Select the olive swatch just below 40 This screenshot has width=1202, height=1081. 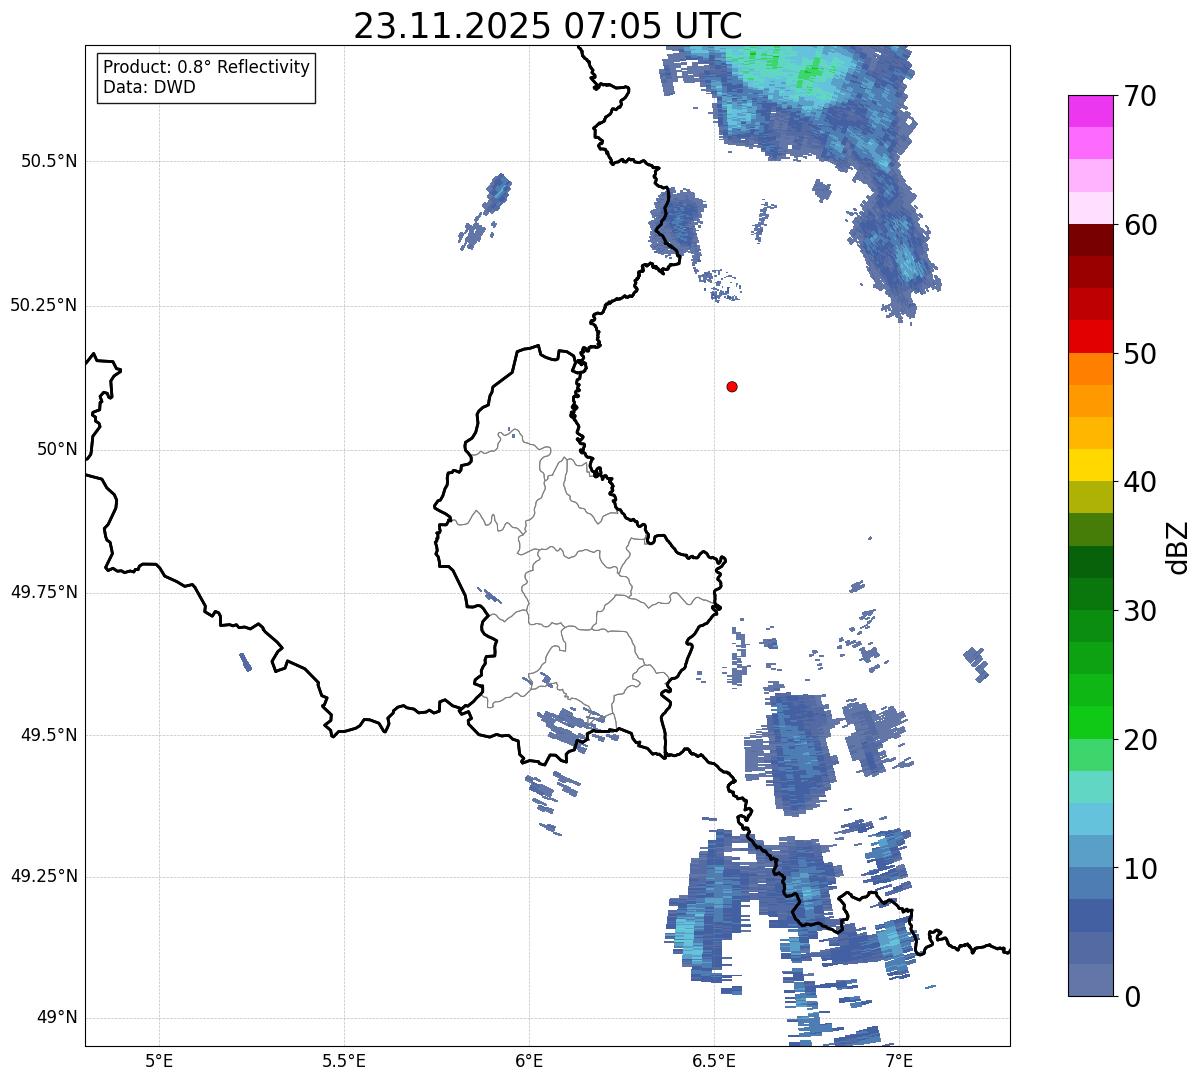(x=1090, y=498)
